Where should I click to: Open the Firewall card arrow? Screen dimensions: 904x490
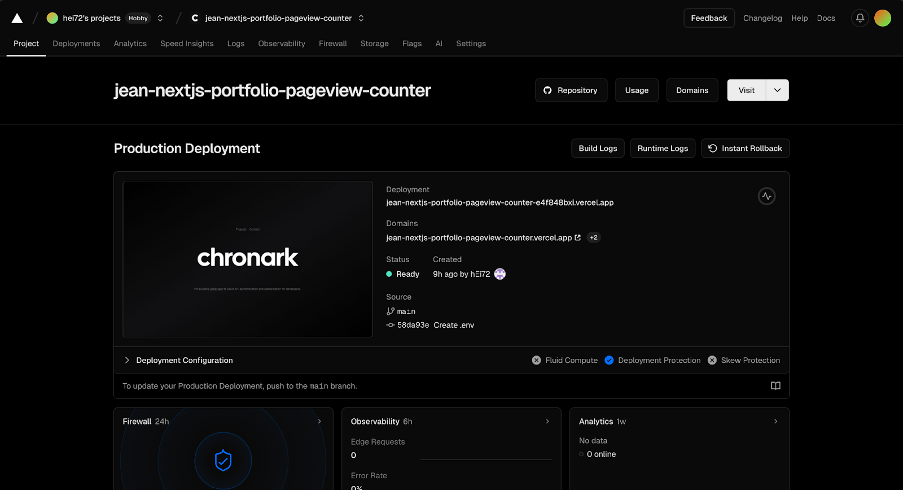(319, 421)
